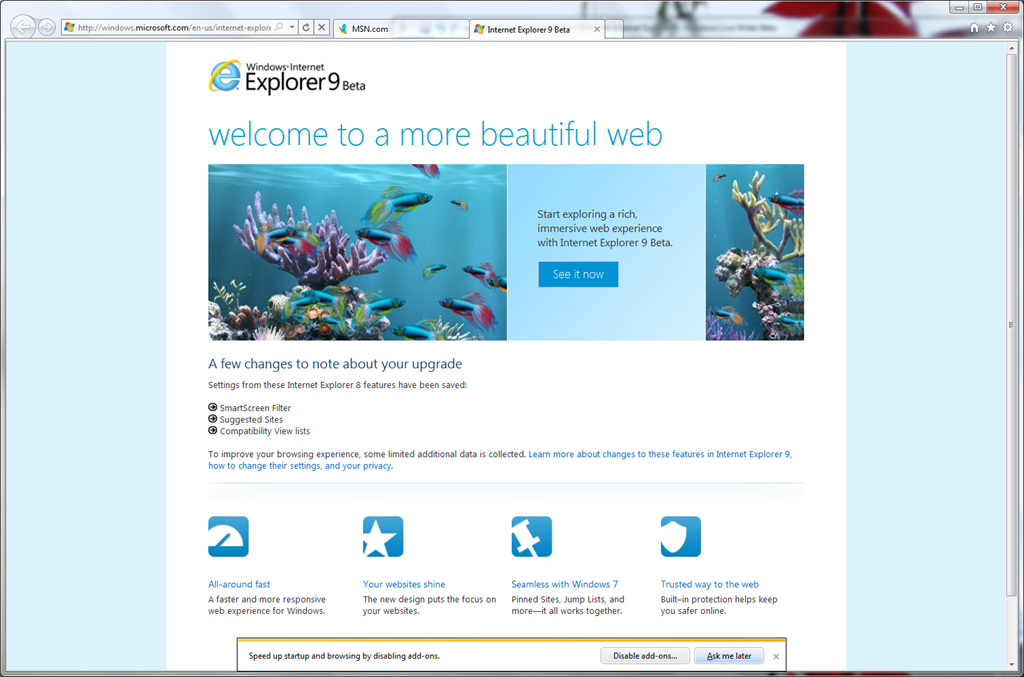Click the text Settings from these Internet Explorer 8 features
The image size is (1024, 677).
[x=338, y=385]
